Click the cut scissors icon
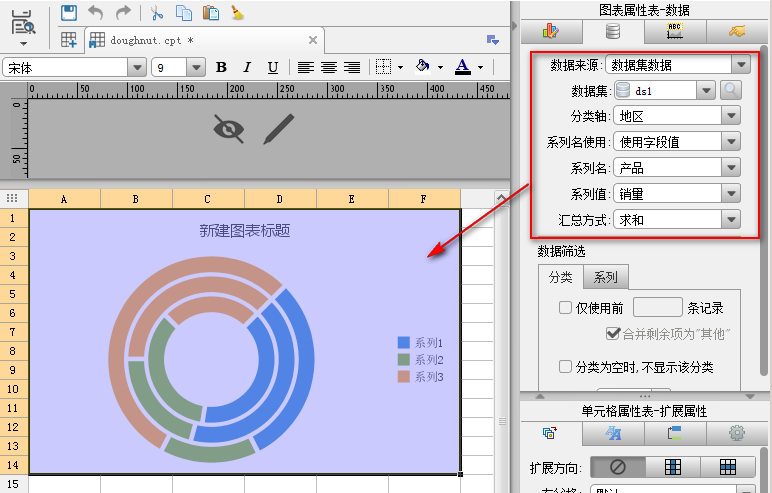Screen dimensions: 772x493 (x=157, y=13)
